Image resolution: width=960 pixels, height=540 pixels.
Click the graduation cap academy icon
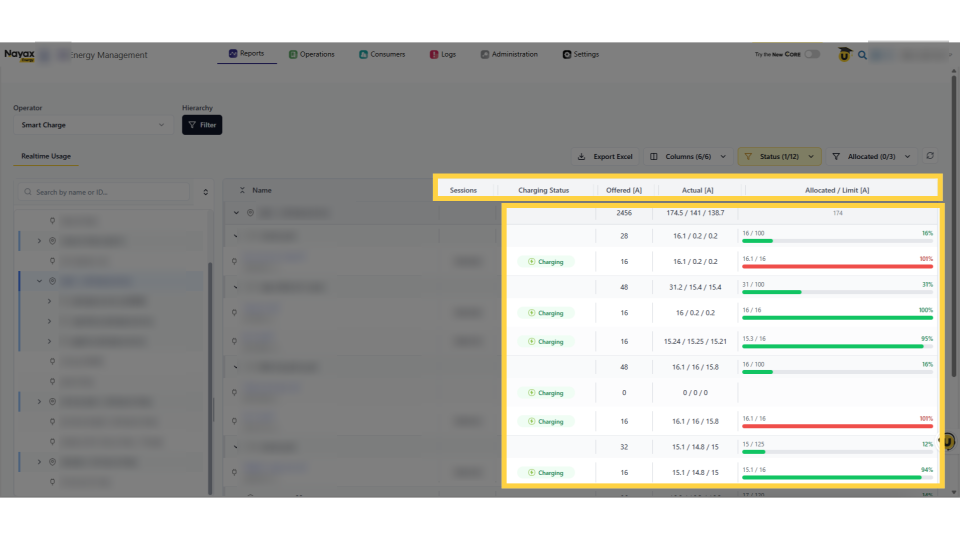[844, 55]
